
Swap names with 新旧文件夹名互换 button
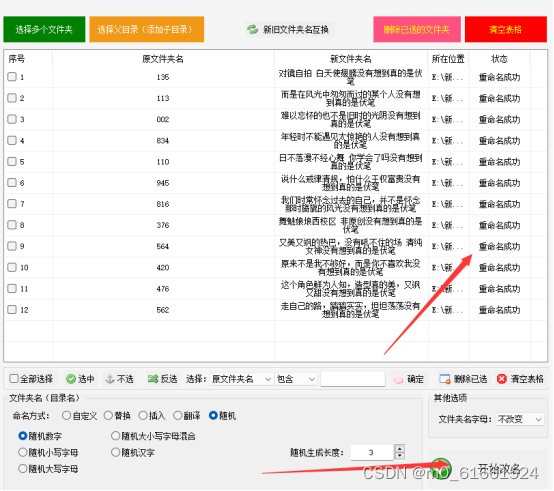coord(289,29)
